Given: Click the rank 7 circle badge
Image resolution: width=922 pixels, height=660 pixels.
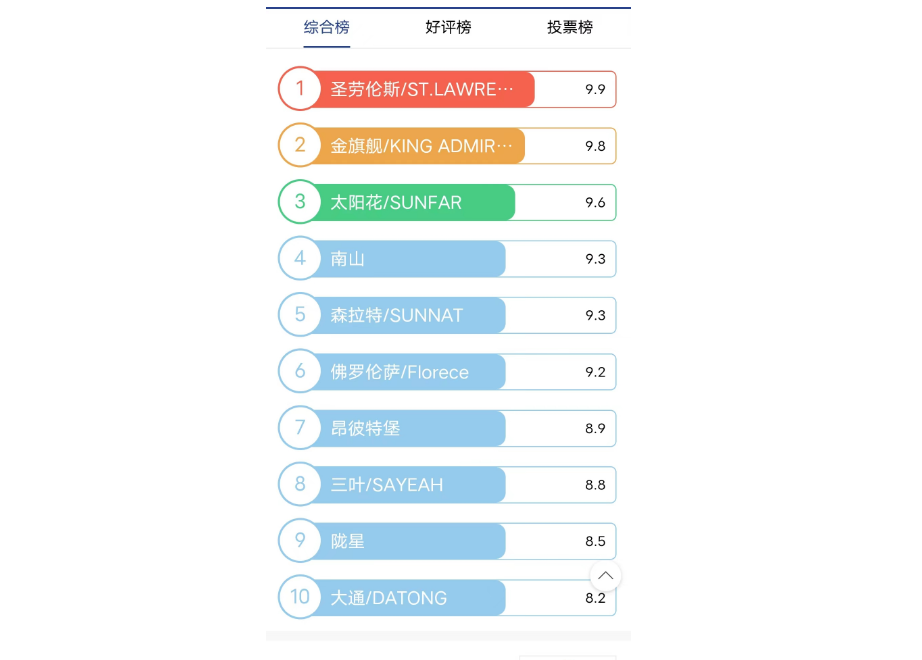Looking at the screenshot, I should click(299, 428).
